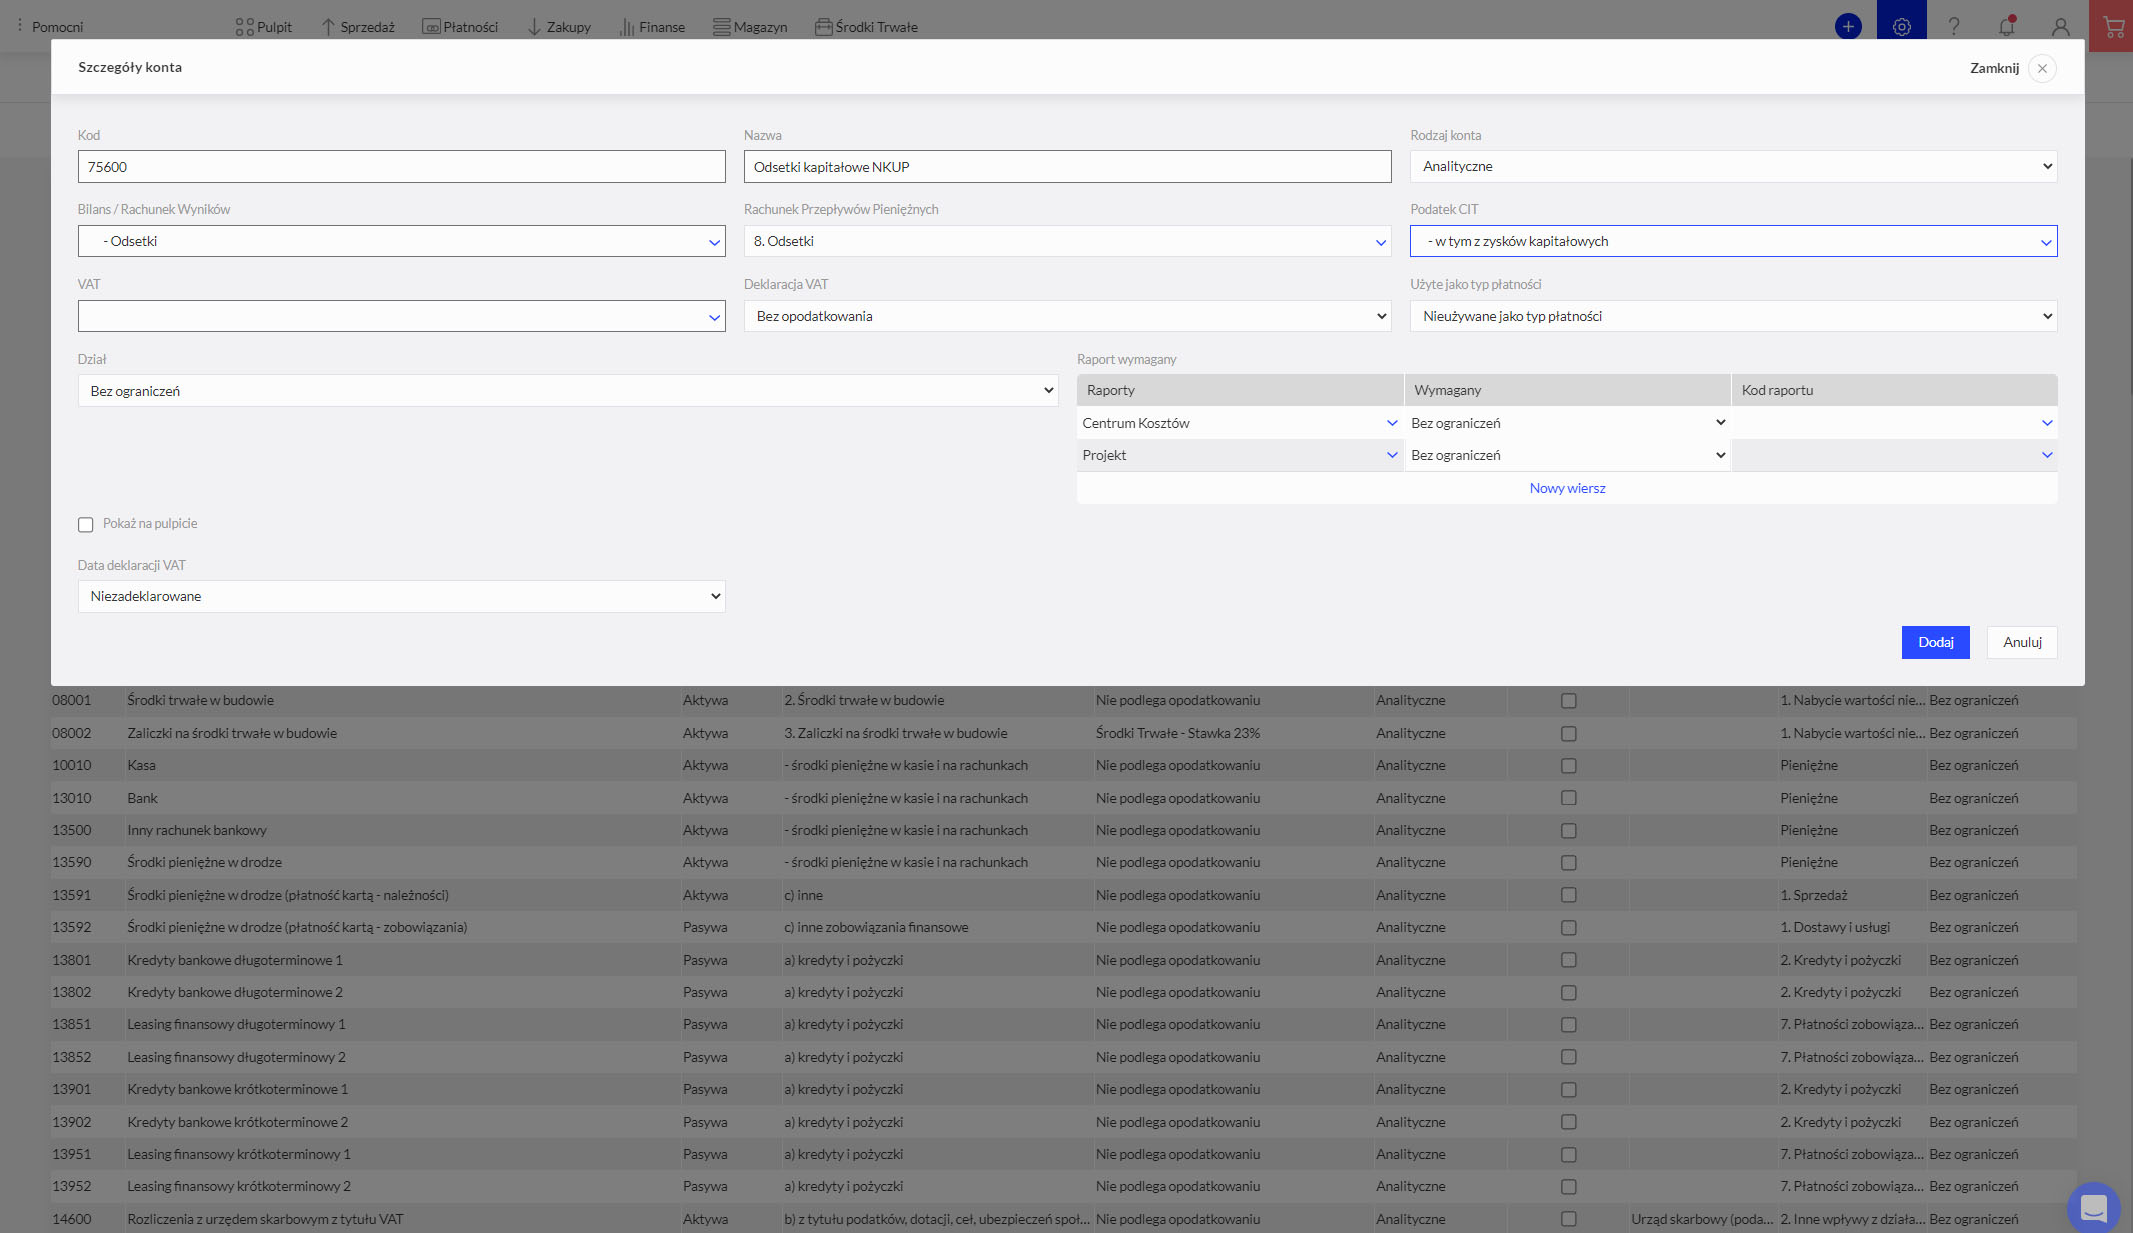Toggle checkbox in row 13951 Leasing finansowy krótkoterminowy 1

pyautogui.click(x=1568, y=1155)
